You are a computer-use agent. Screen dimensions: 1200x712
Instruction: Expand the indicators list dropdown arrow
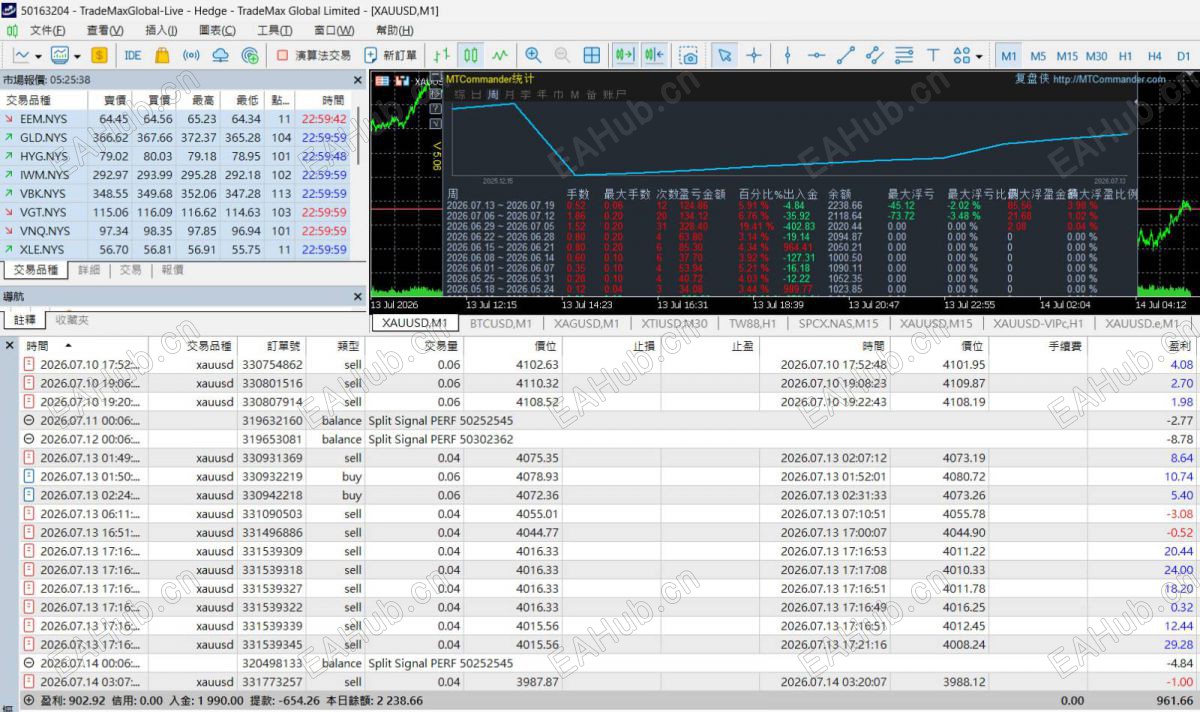pyautogui.click(x=76, y=57)
